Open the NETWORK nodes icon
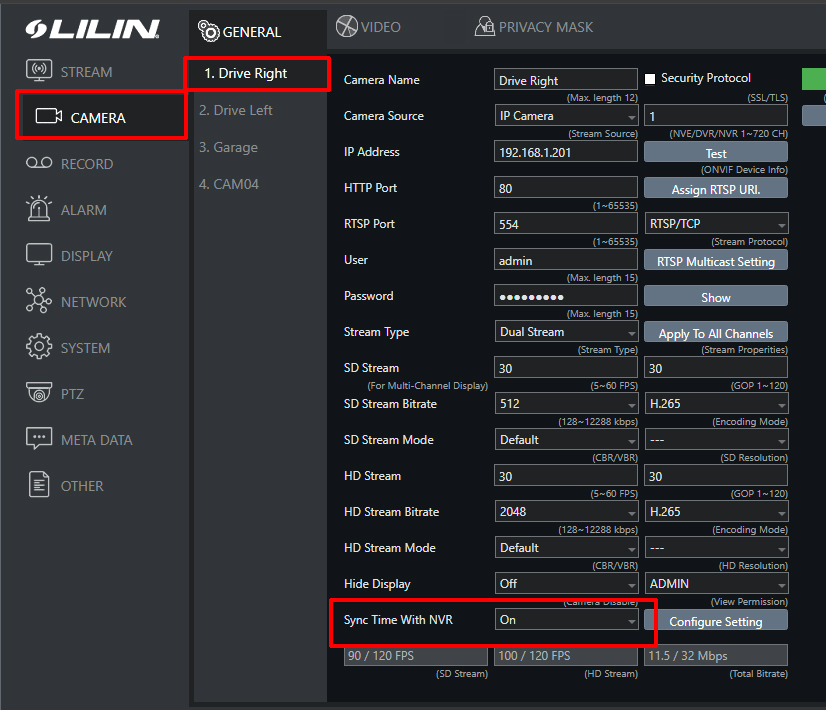This screenshot has height=710, width=826. click(x=38, y=301)
